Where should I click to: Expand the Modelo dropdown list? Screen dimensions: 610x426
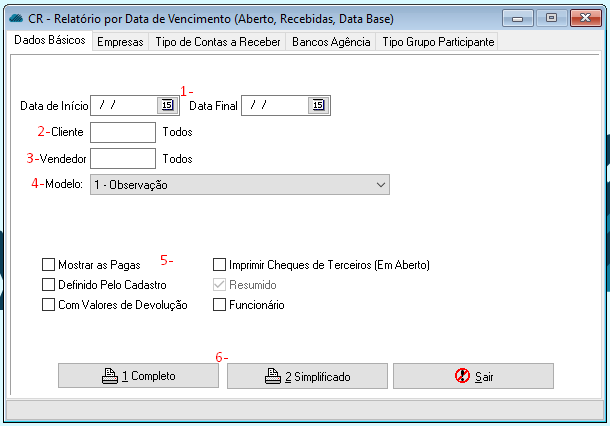tap(380, 185)
